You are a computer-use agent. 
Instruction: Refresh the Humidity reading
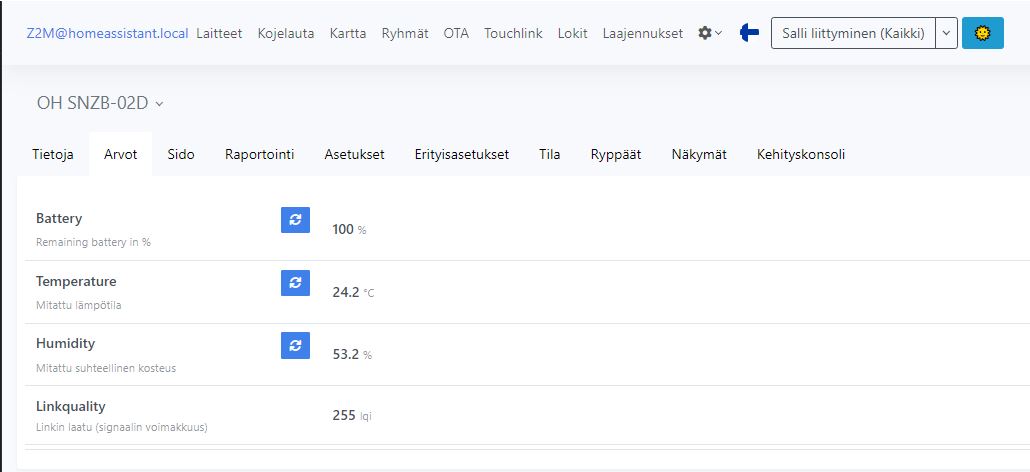[295, 345]
